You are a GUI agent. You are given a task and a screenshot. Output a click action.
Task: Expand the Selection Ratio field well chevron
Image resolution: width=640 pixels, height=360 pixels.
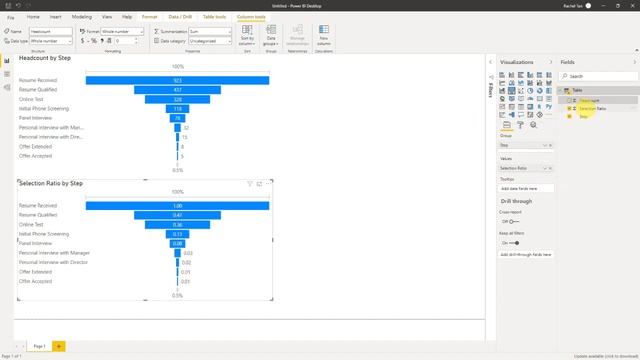(x=544, y=168)
